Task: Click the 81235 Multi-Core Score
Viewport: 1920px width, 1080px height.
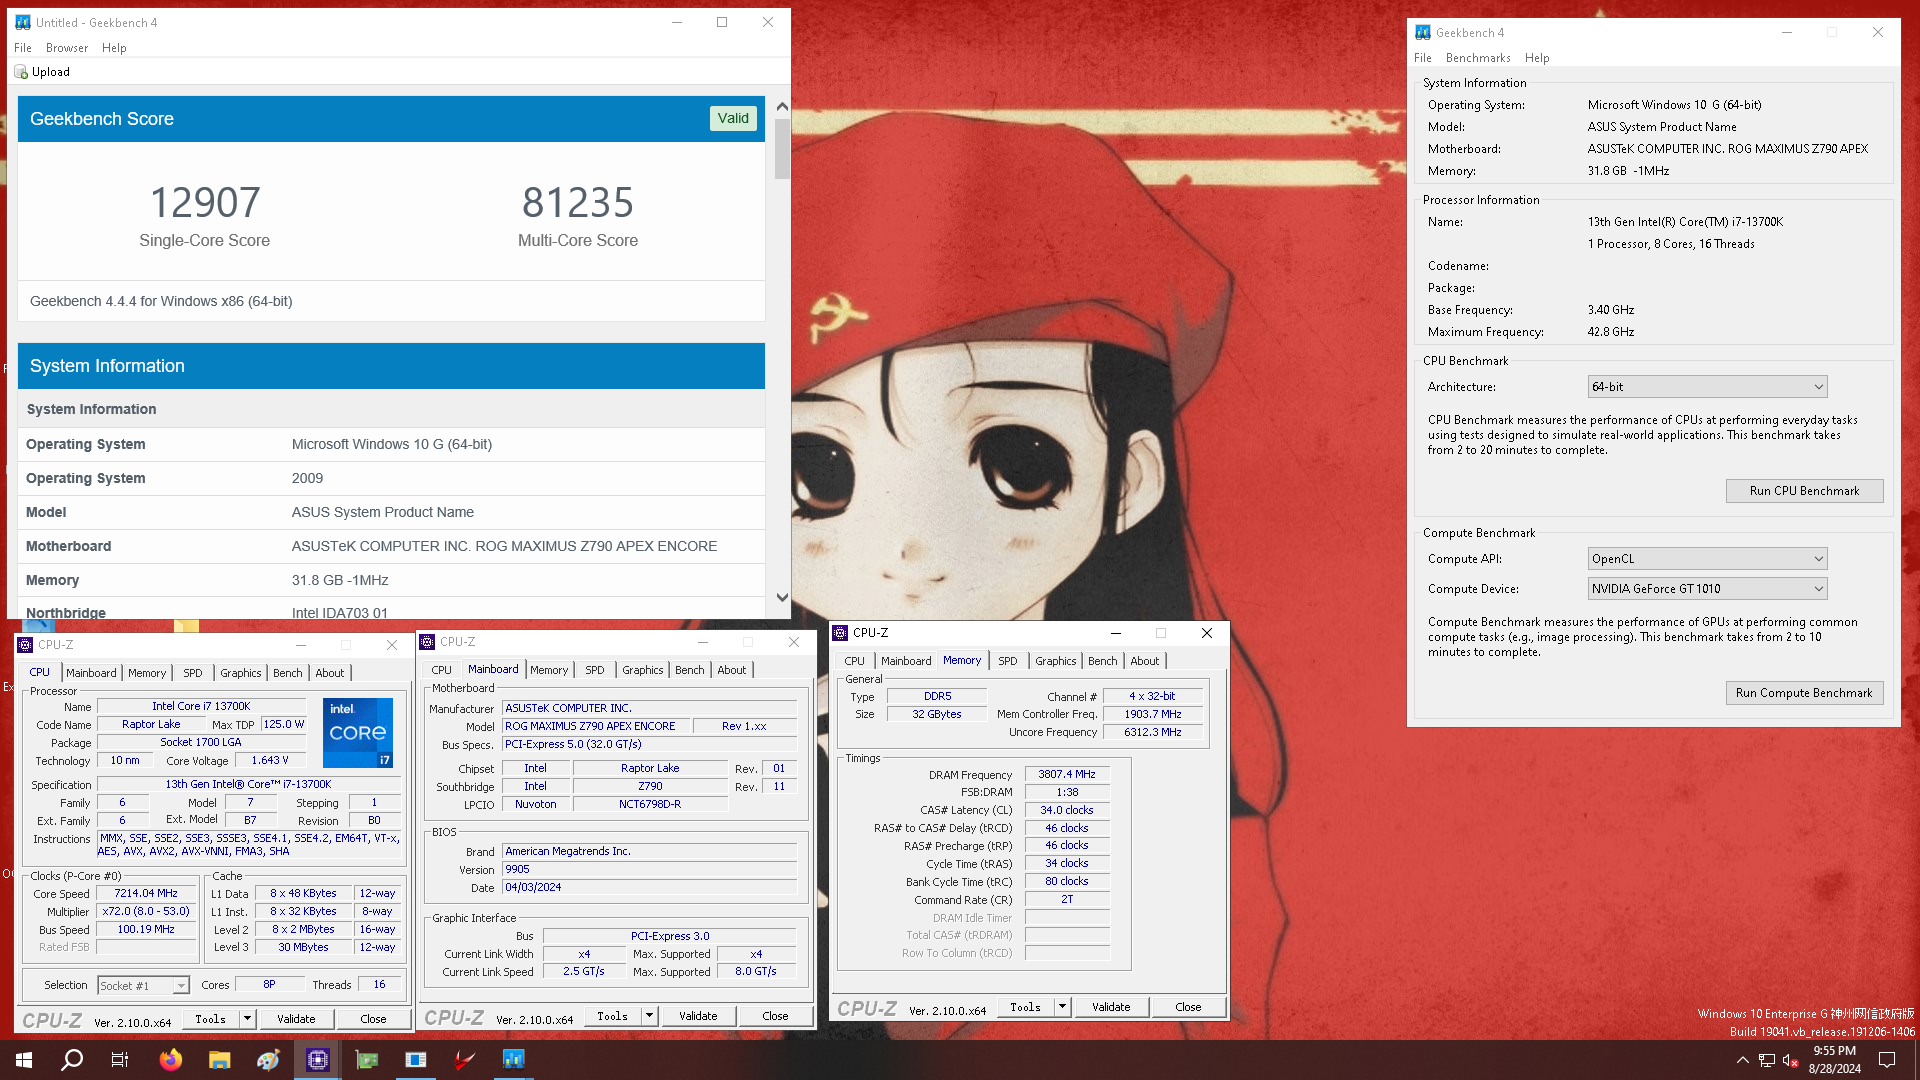Action: click(578, 203)
